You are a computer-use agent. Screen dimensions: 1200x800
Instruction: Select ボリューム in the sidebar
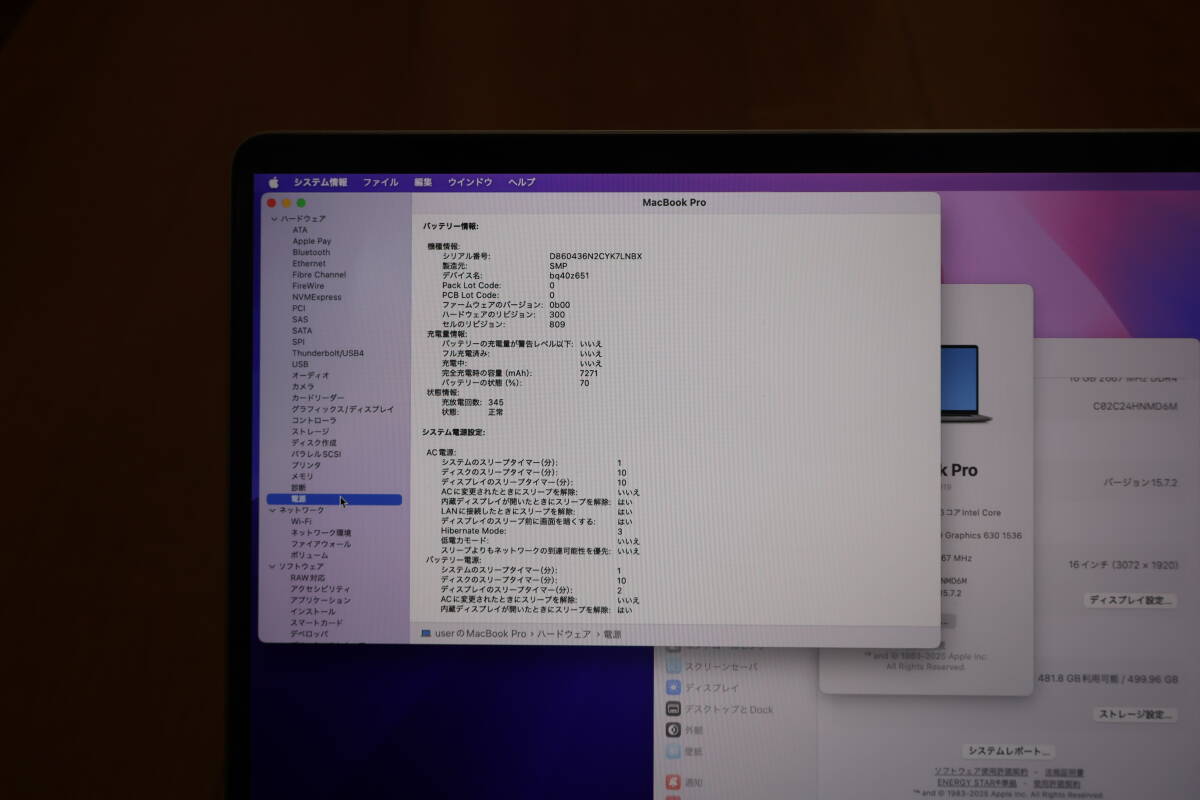310,555
